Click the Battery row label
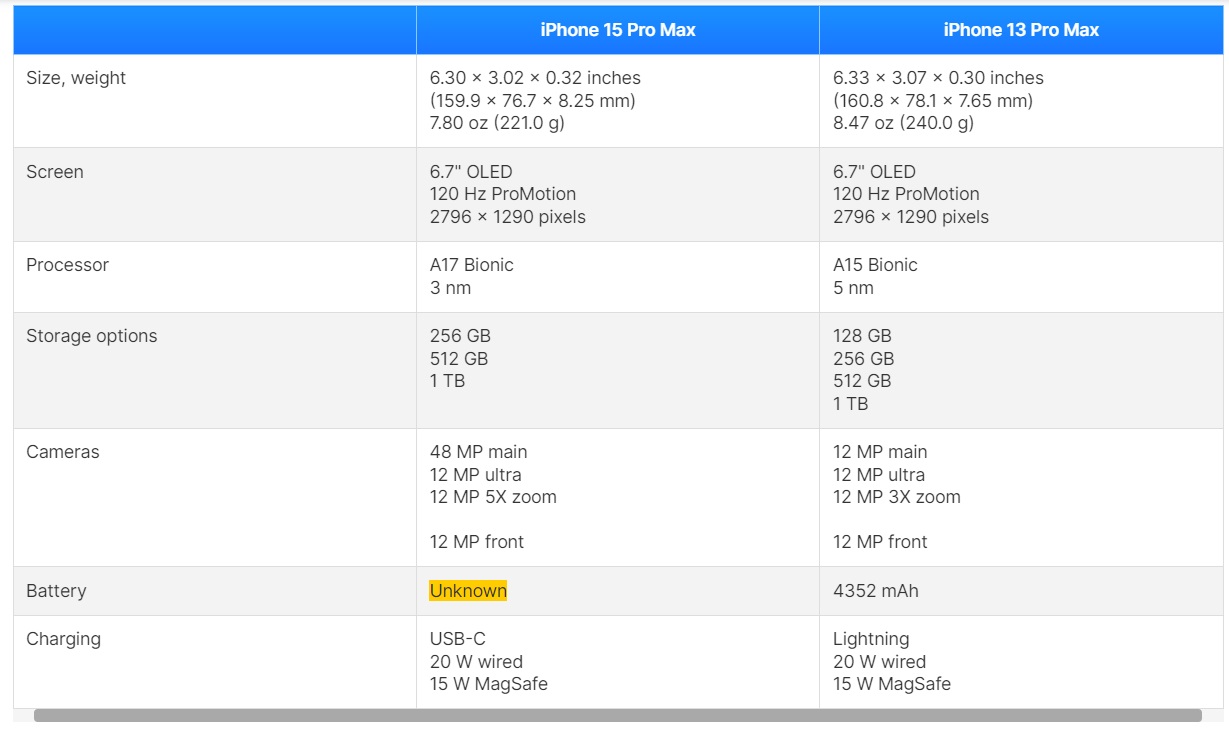1229x731 pixels. pos(56,591)
